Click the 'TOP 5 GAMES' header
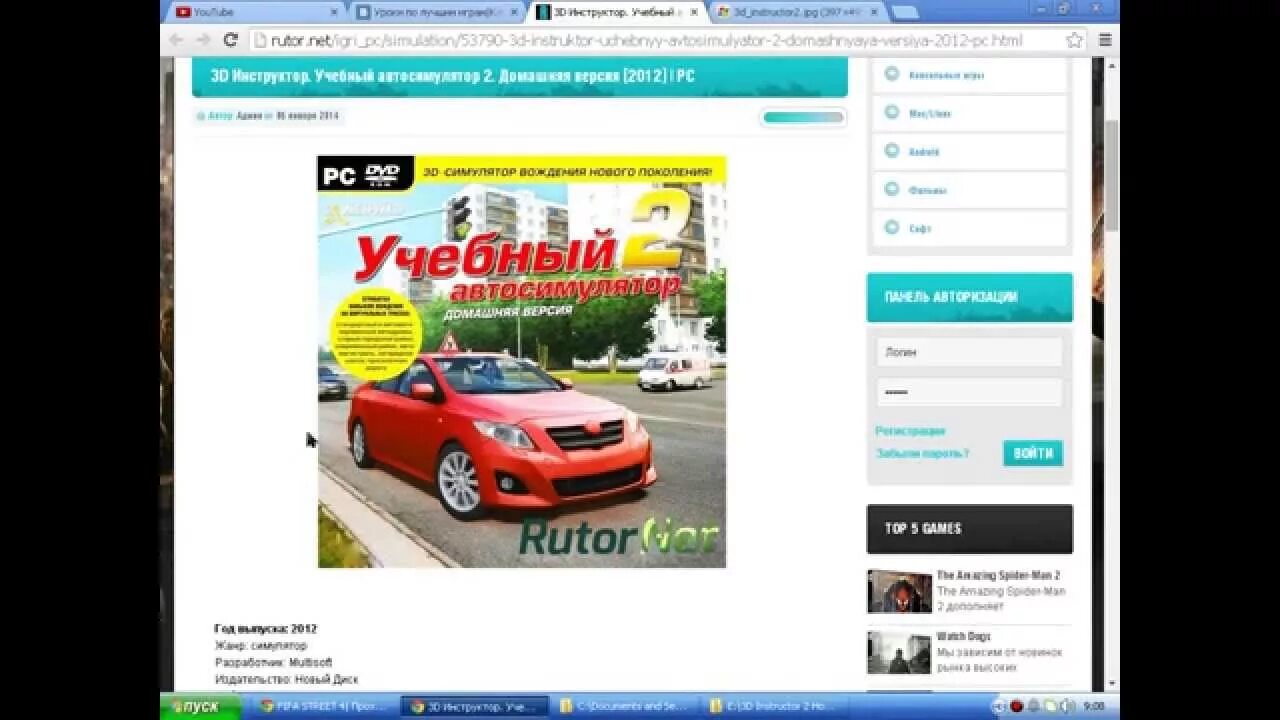Image resolution: width=1280 pixels, height=720 pixels. tap(969, 529)
